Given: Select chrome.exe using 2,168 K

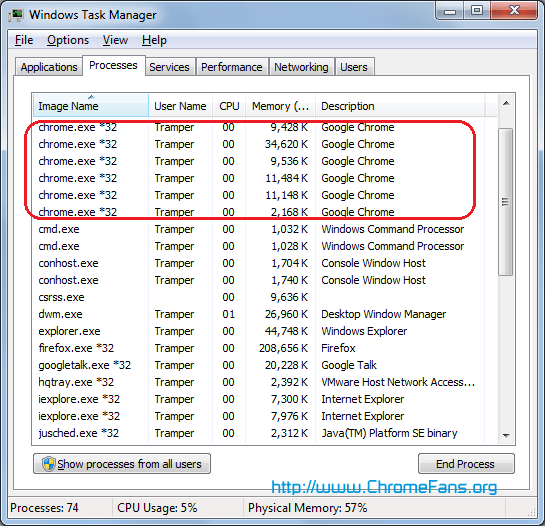Looking at the screenshot, I should coord(258,212).
